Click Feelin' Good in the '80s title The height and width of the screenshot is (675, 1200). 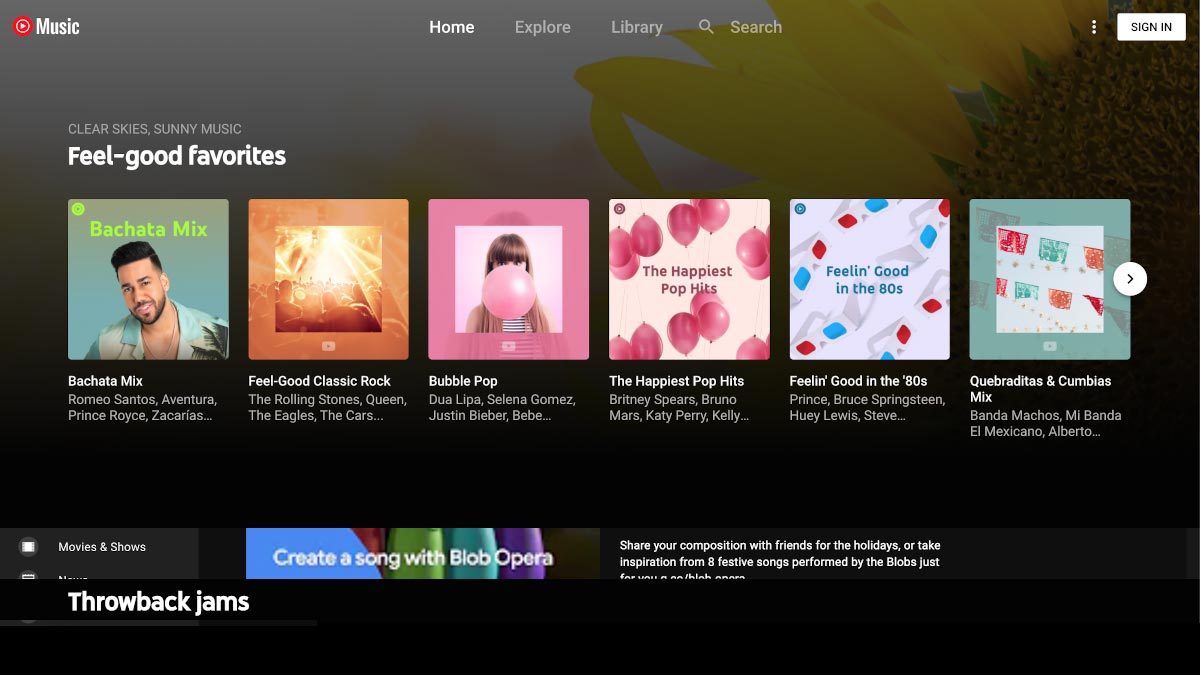(x=858, y=381)
